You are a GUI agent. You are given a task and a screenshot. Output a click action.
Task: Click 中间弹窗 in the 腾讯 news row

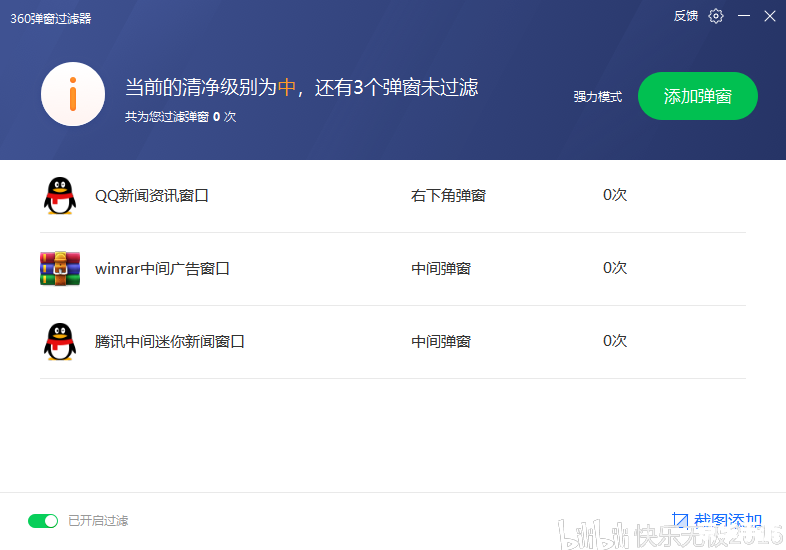click(441, 341)
